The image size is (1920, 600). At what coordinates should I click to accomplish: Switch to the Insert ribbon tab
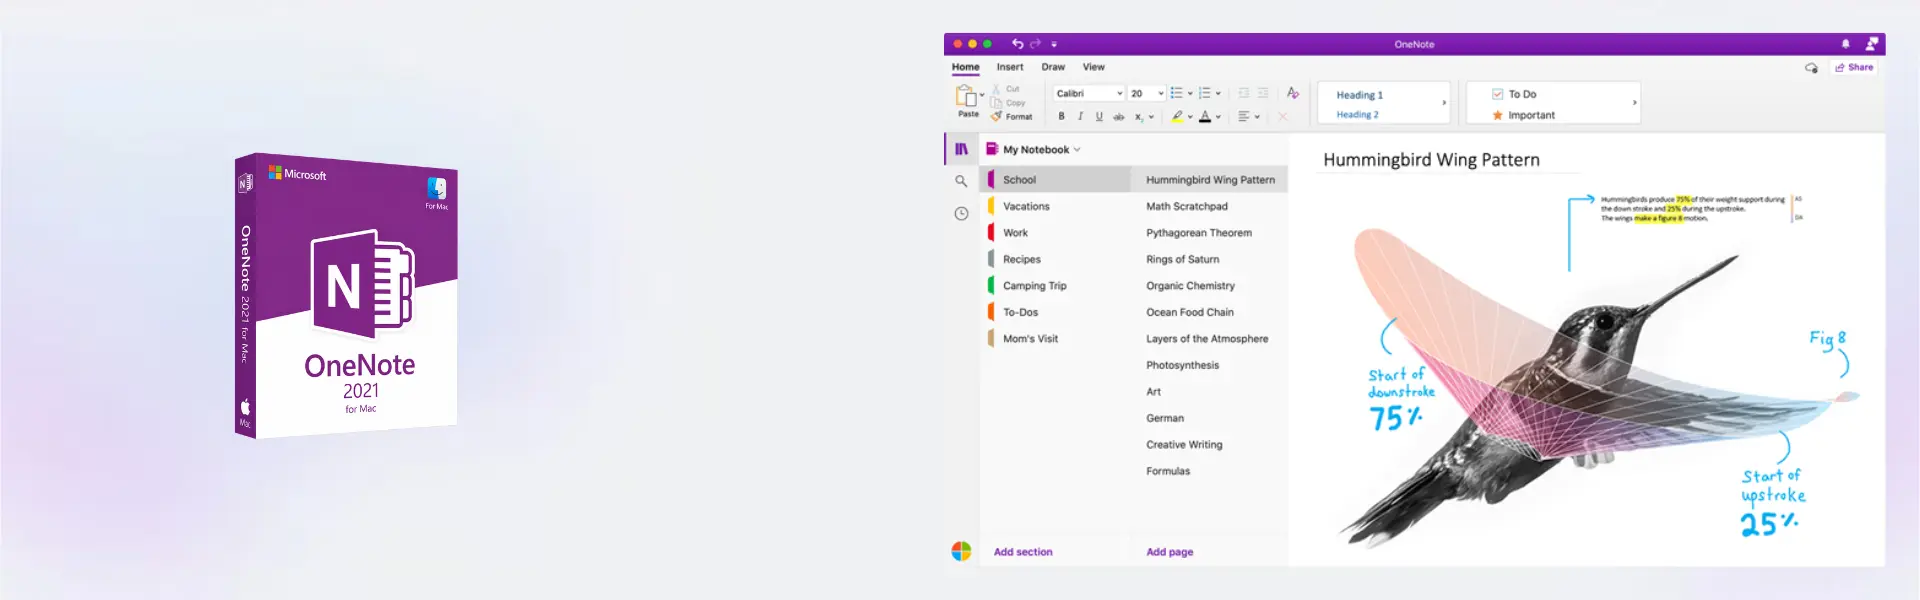tap(1010, 67)
